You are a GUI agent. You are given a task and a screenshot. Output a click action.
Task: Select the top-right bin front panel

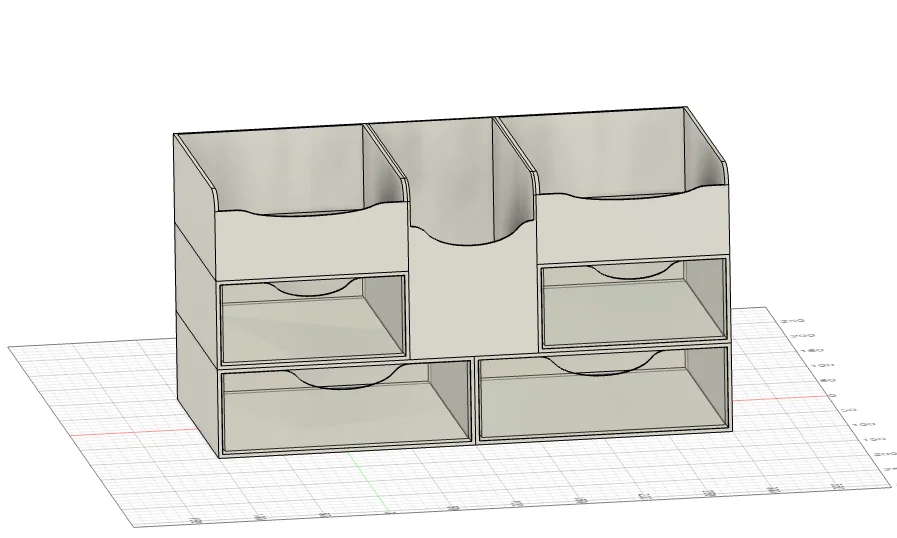(x=633, y=224)
